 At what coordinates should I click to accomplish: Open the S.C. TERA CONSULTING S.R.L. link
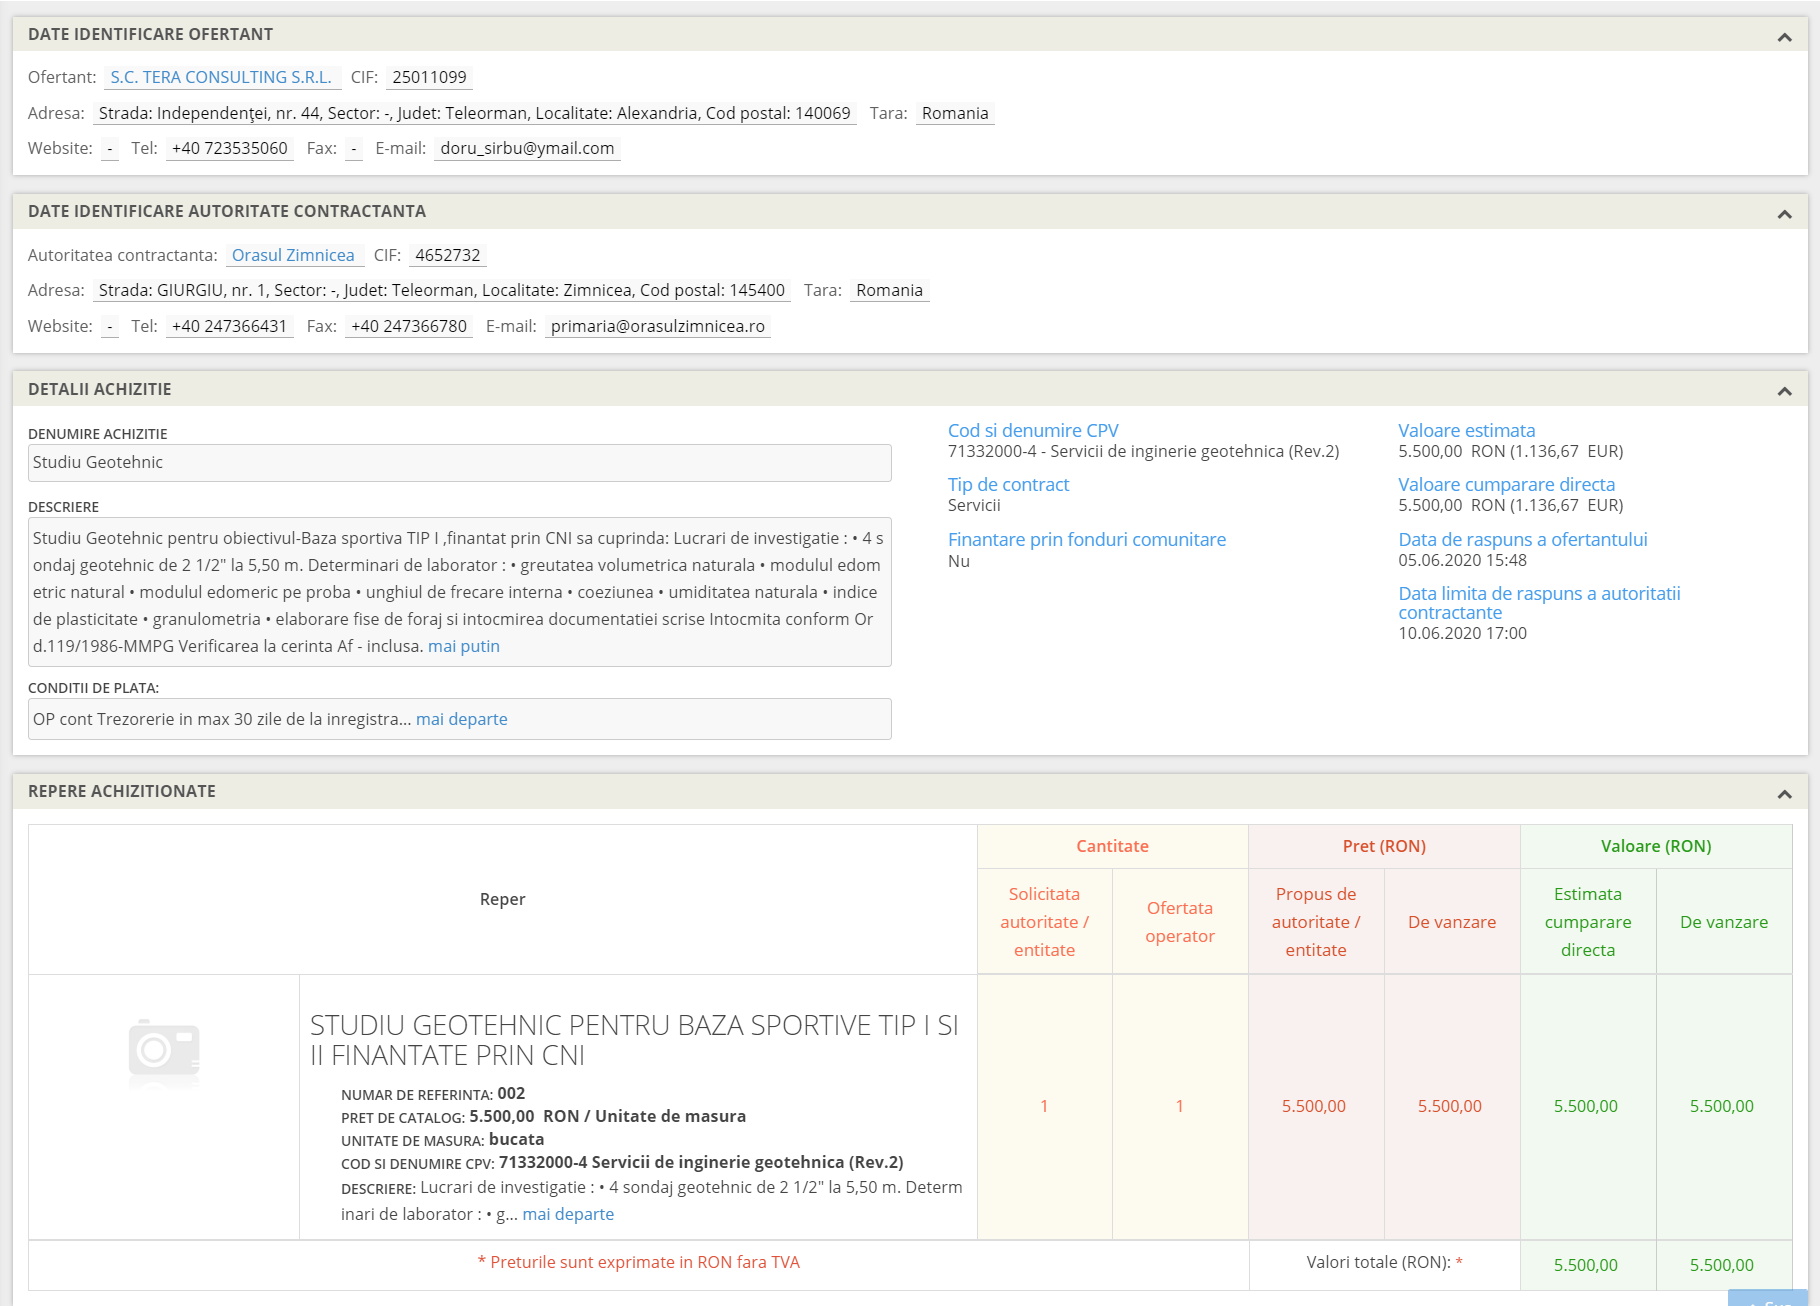click(x=221, y=77)
